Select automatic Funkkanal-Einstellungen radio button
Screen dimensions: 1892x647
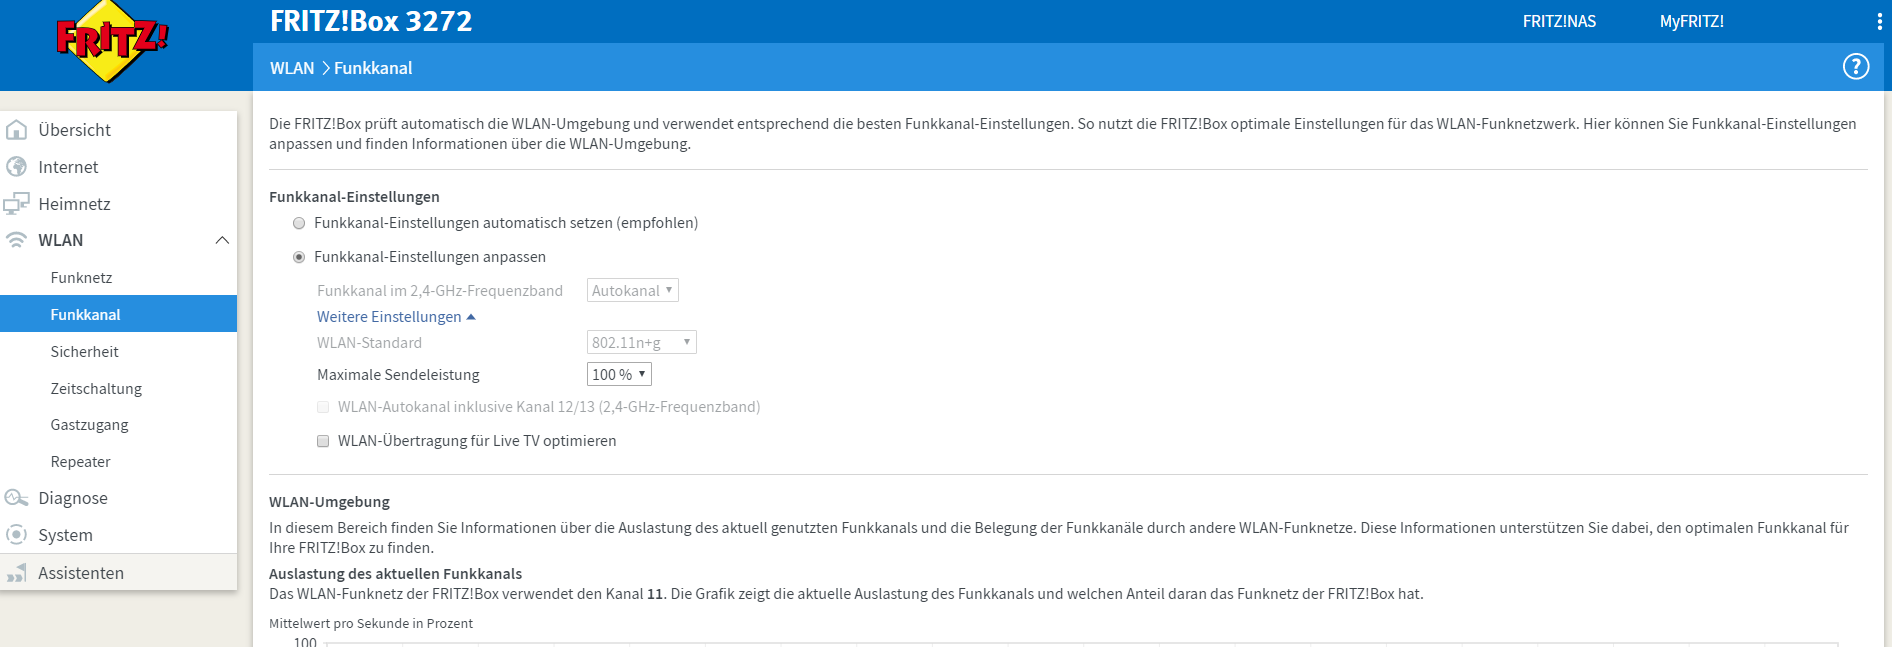pyautogui.click(x=299, y=223)
